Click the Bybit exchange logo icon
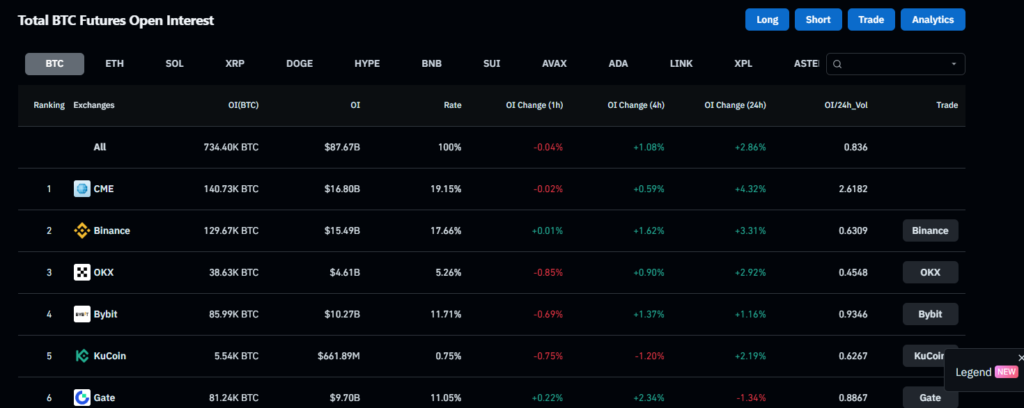Screen dimensions: 1024x408 (82, 314)
